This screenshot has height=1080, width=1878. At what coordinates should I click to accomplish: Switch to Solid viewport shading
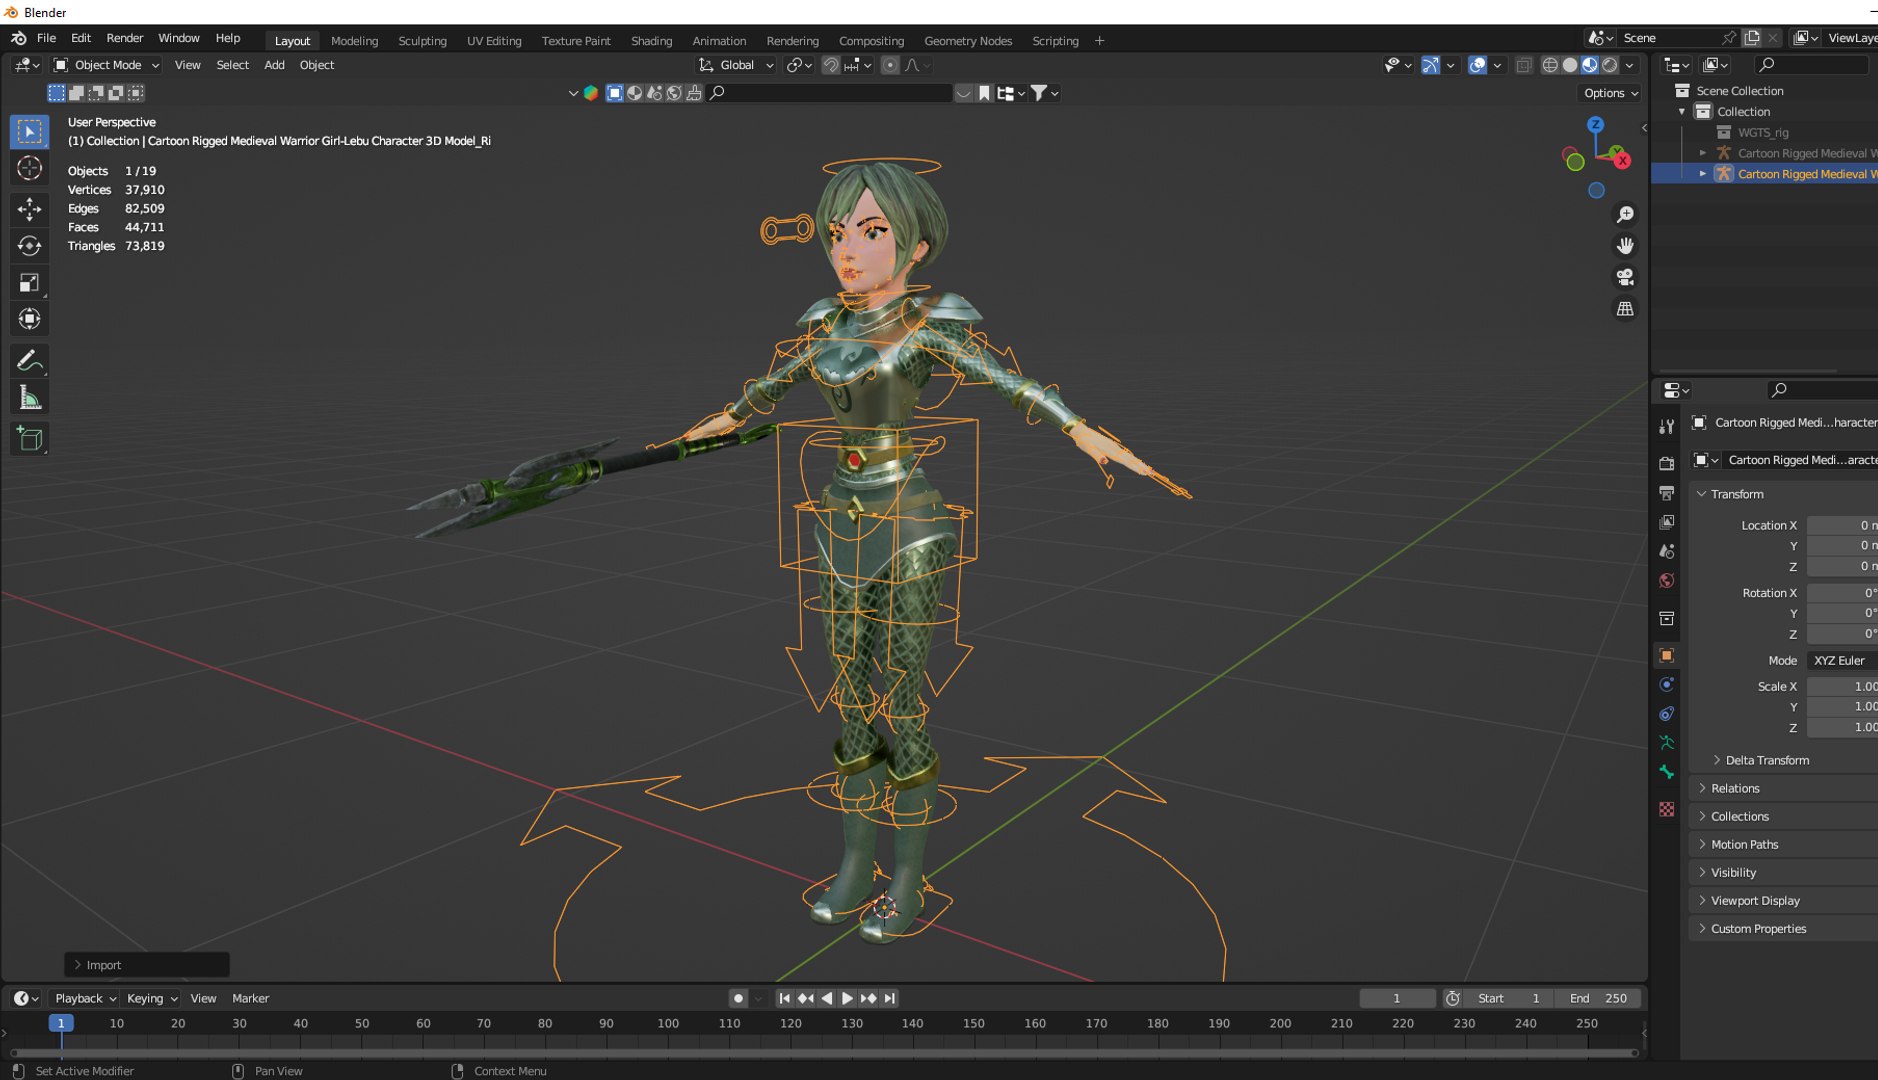pyautogui.click(x=1570, y=65)
